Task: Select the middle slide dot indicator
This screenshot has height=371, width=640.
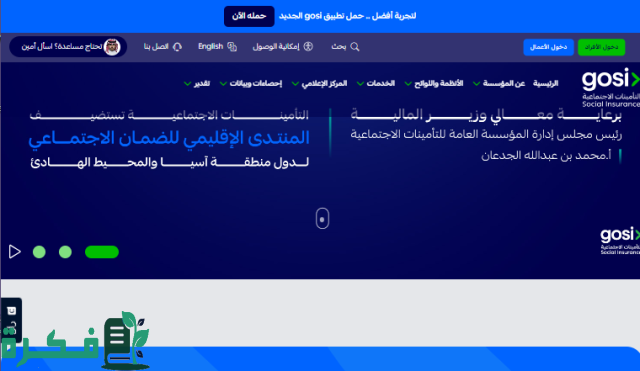Action: pyautogui.click(x=65, y=252)
